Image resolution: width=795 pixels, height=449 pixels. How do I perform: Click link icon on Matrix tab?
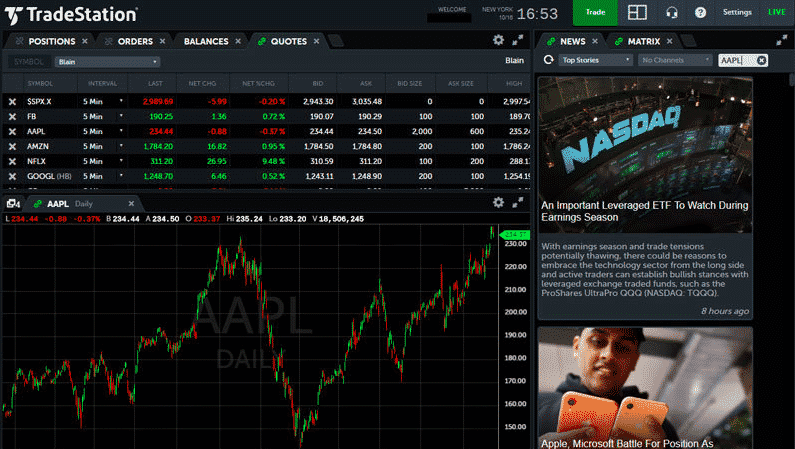(x=619, y=42)
